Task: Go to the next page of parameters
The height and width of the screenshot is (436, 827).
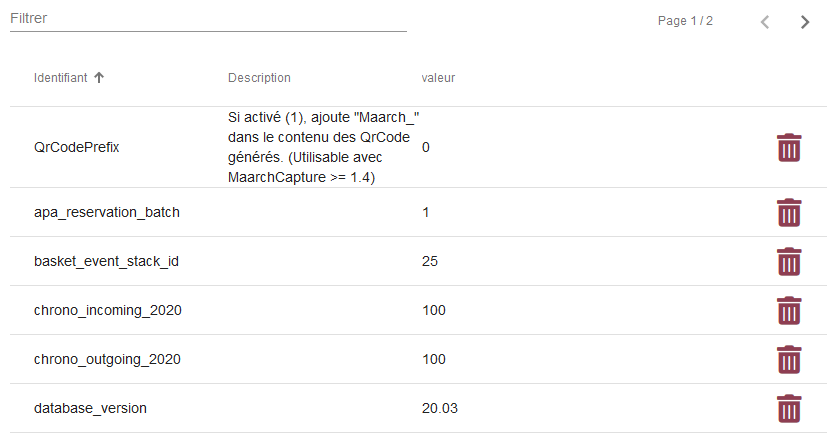Action: [804, 22]
